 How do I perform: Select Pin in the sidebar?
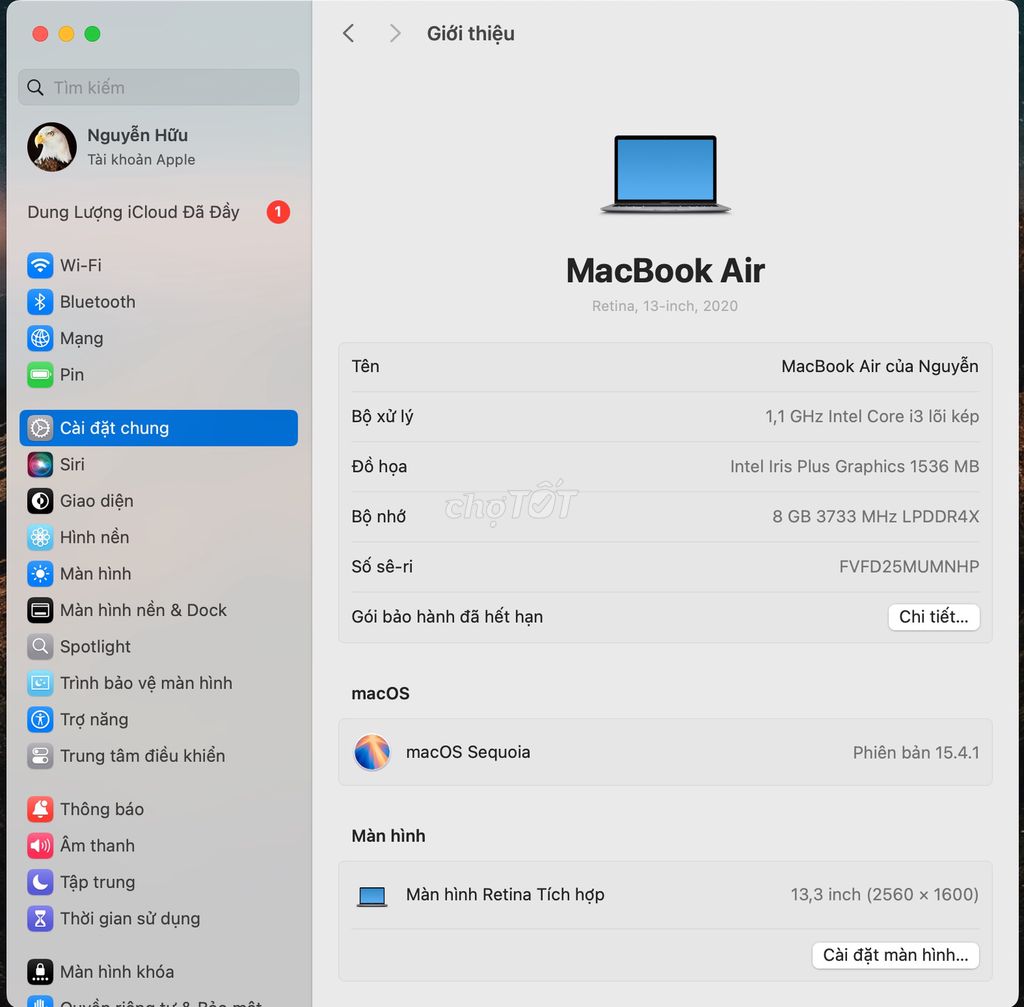click(x=159, y=375)
